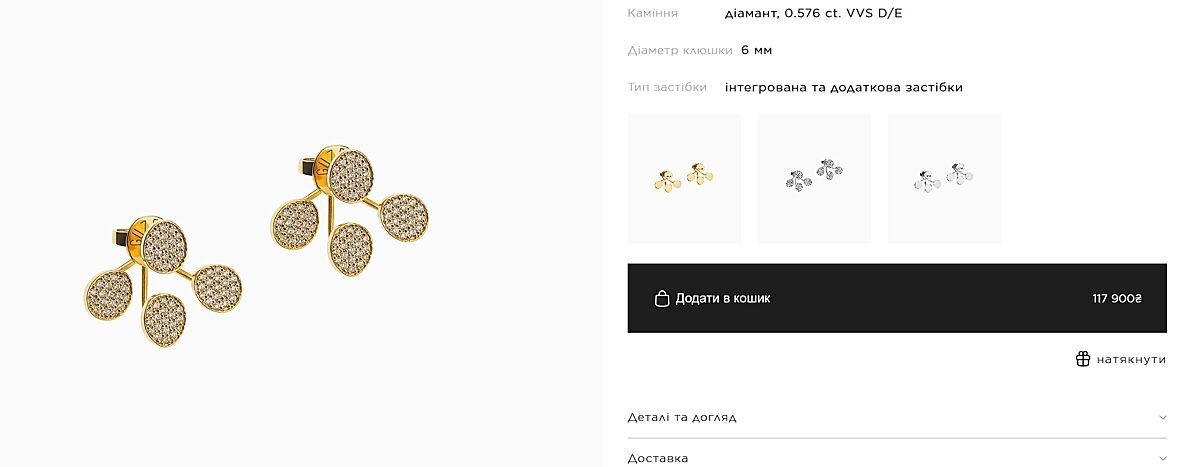The width and height of the screenshot is (1200, 467).
Task: Choose the plain white gold earrings thumbnail
Action: pyautogui.click(x=944, y=178)
